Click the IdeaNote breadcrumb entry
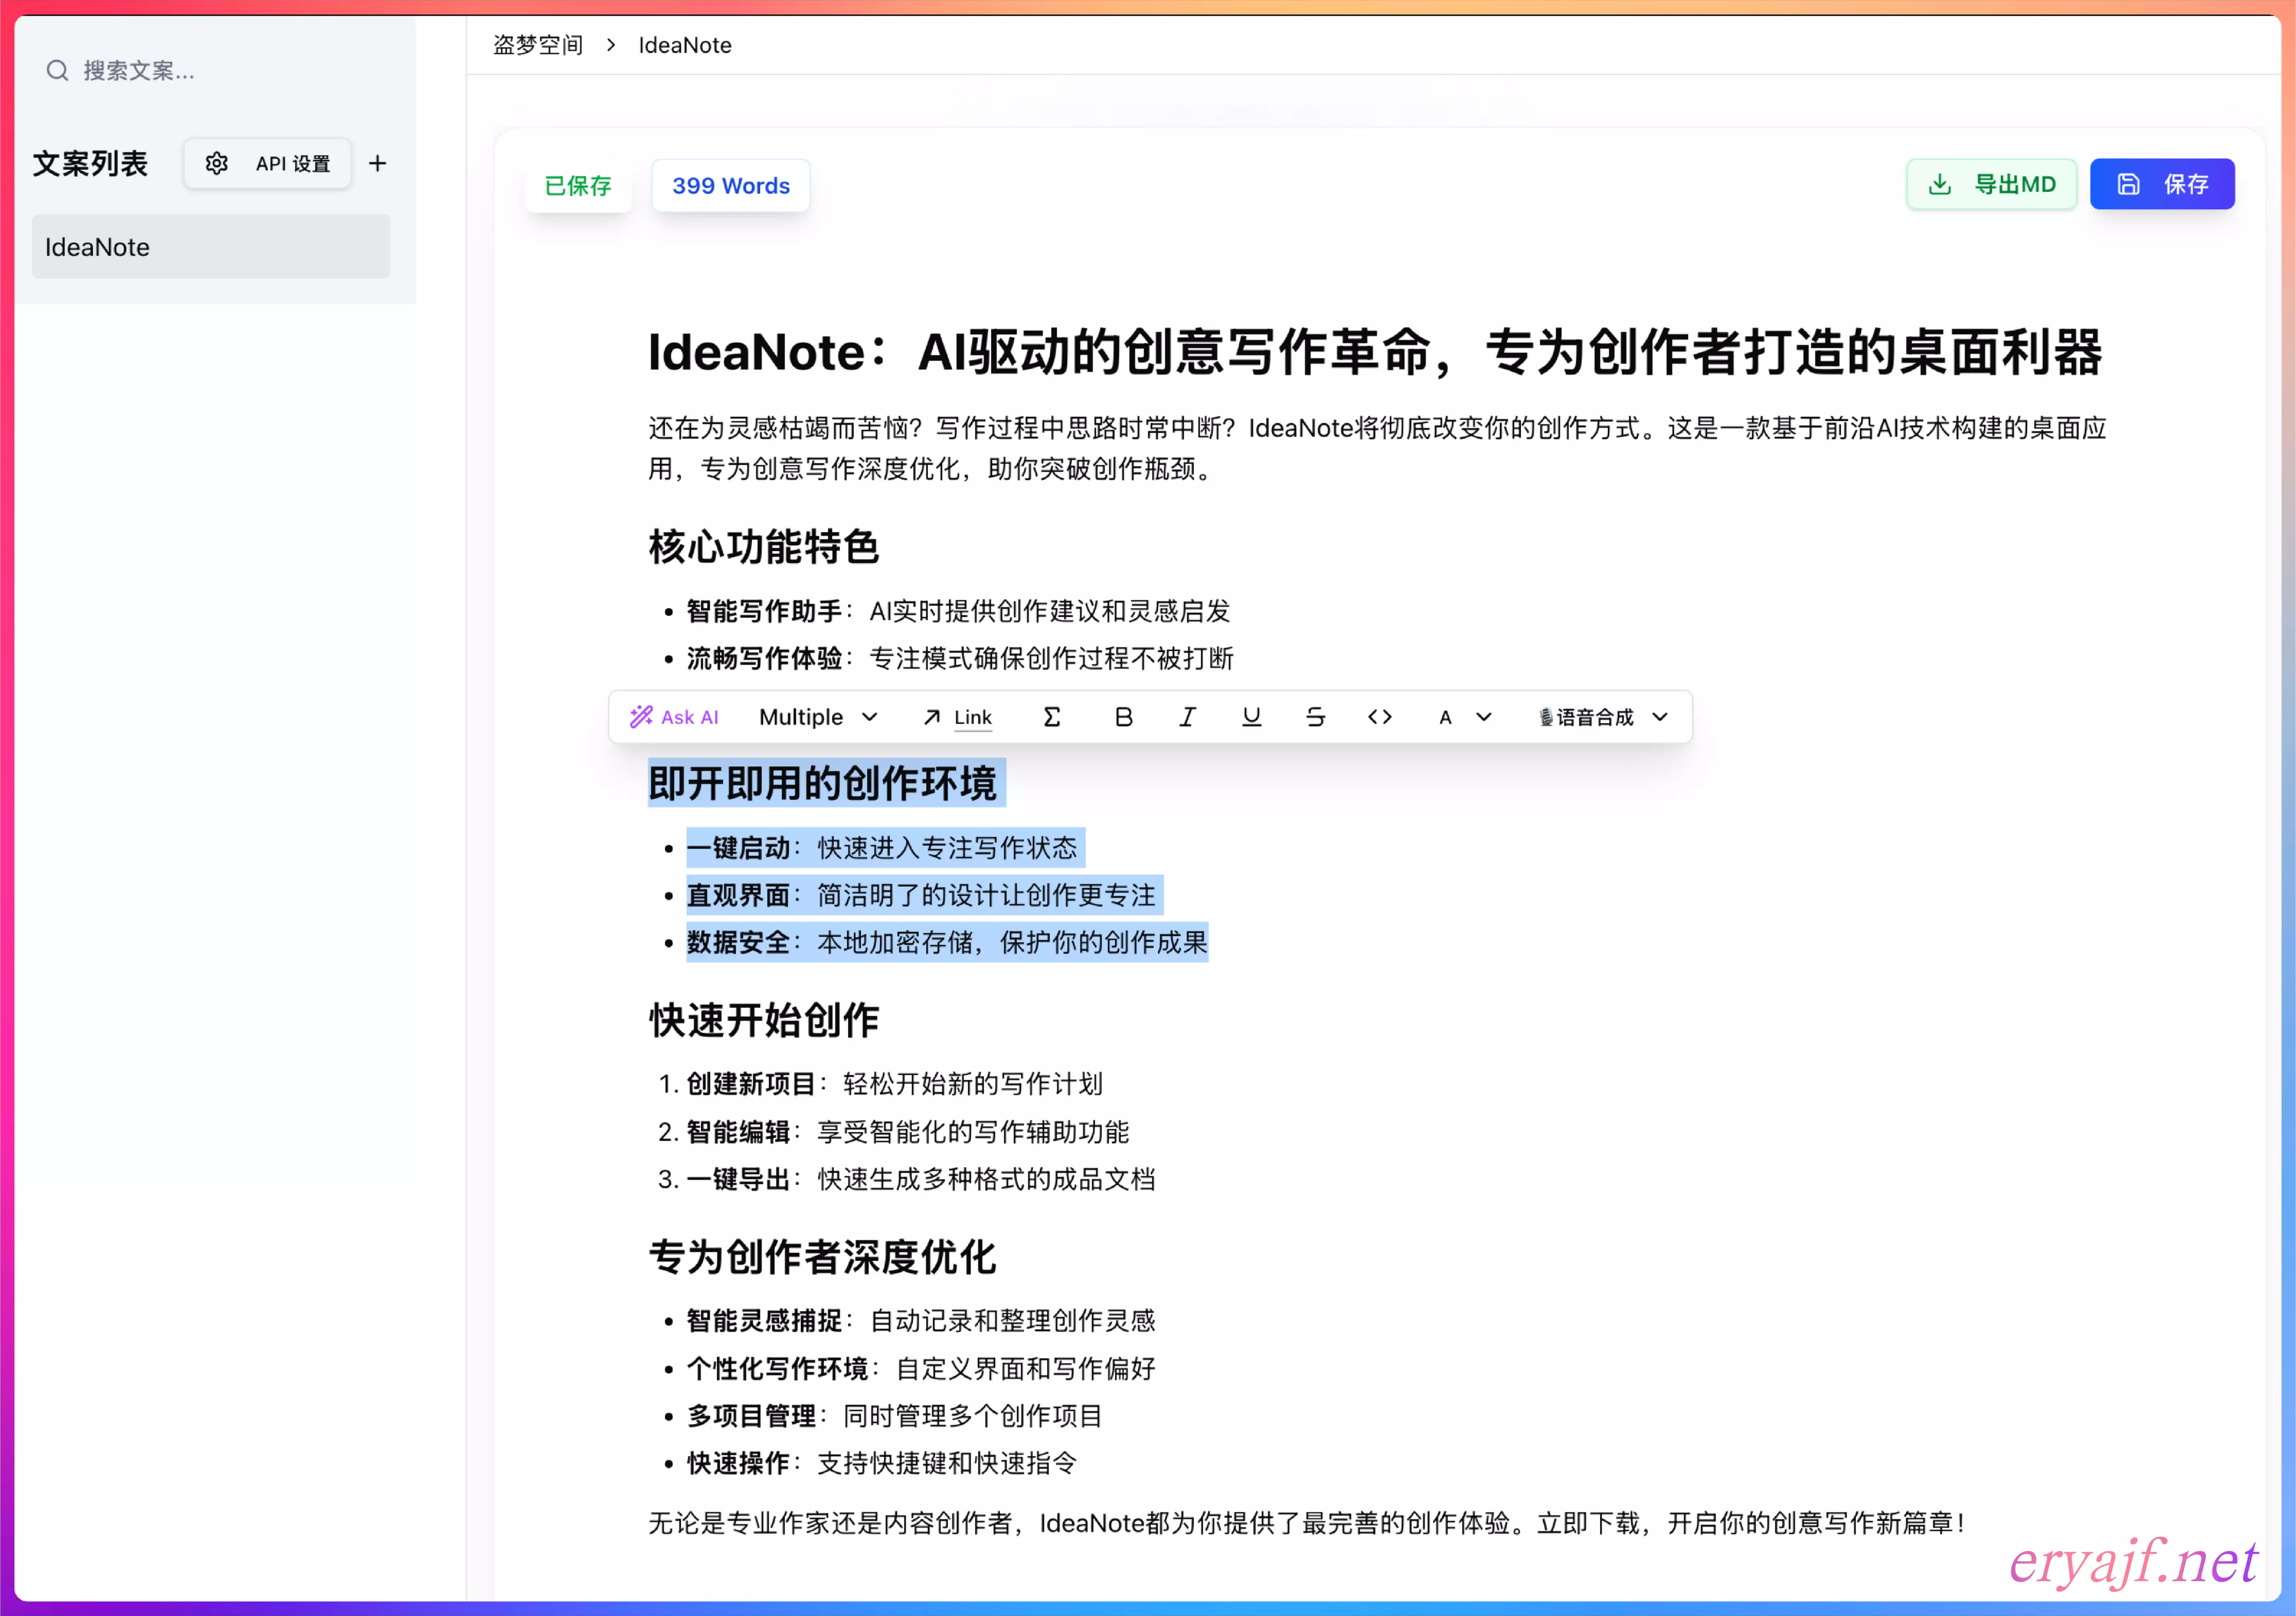2296x1616 pixels. pyautogui.click(x=685, y=45)
